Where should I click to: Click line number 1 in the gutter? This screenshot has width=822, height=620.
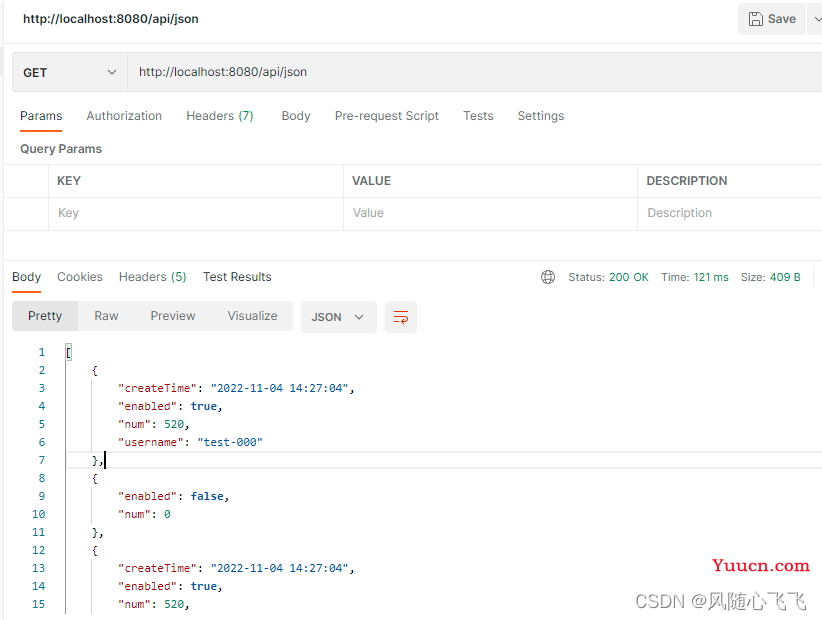[41, 352]
